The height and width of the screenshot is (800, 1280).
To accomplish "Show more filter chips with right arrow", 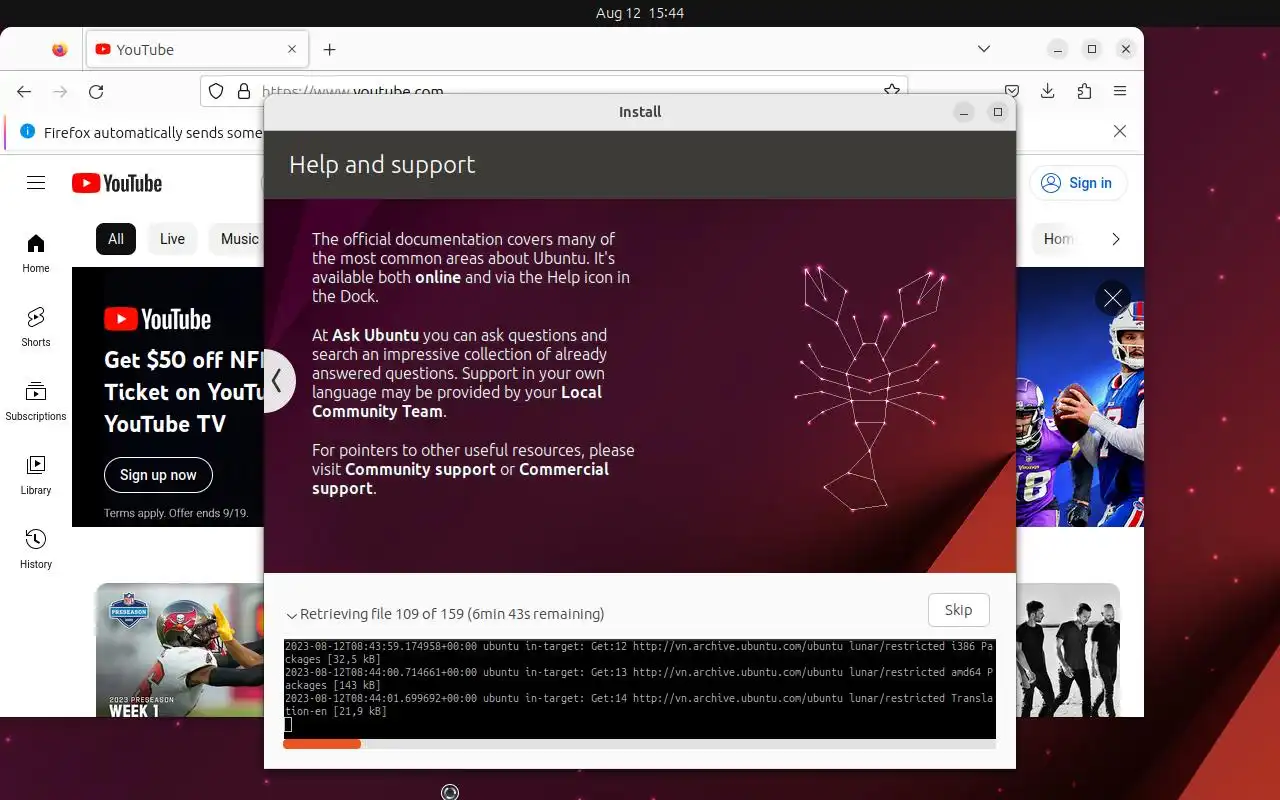I will click(x=1116, y=239).
